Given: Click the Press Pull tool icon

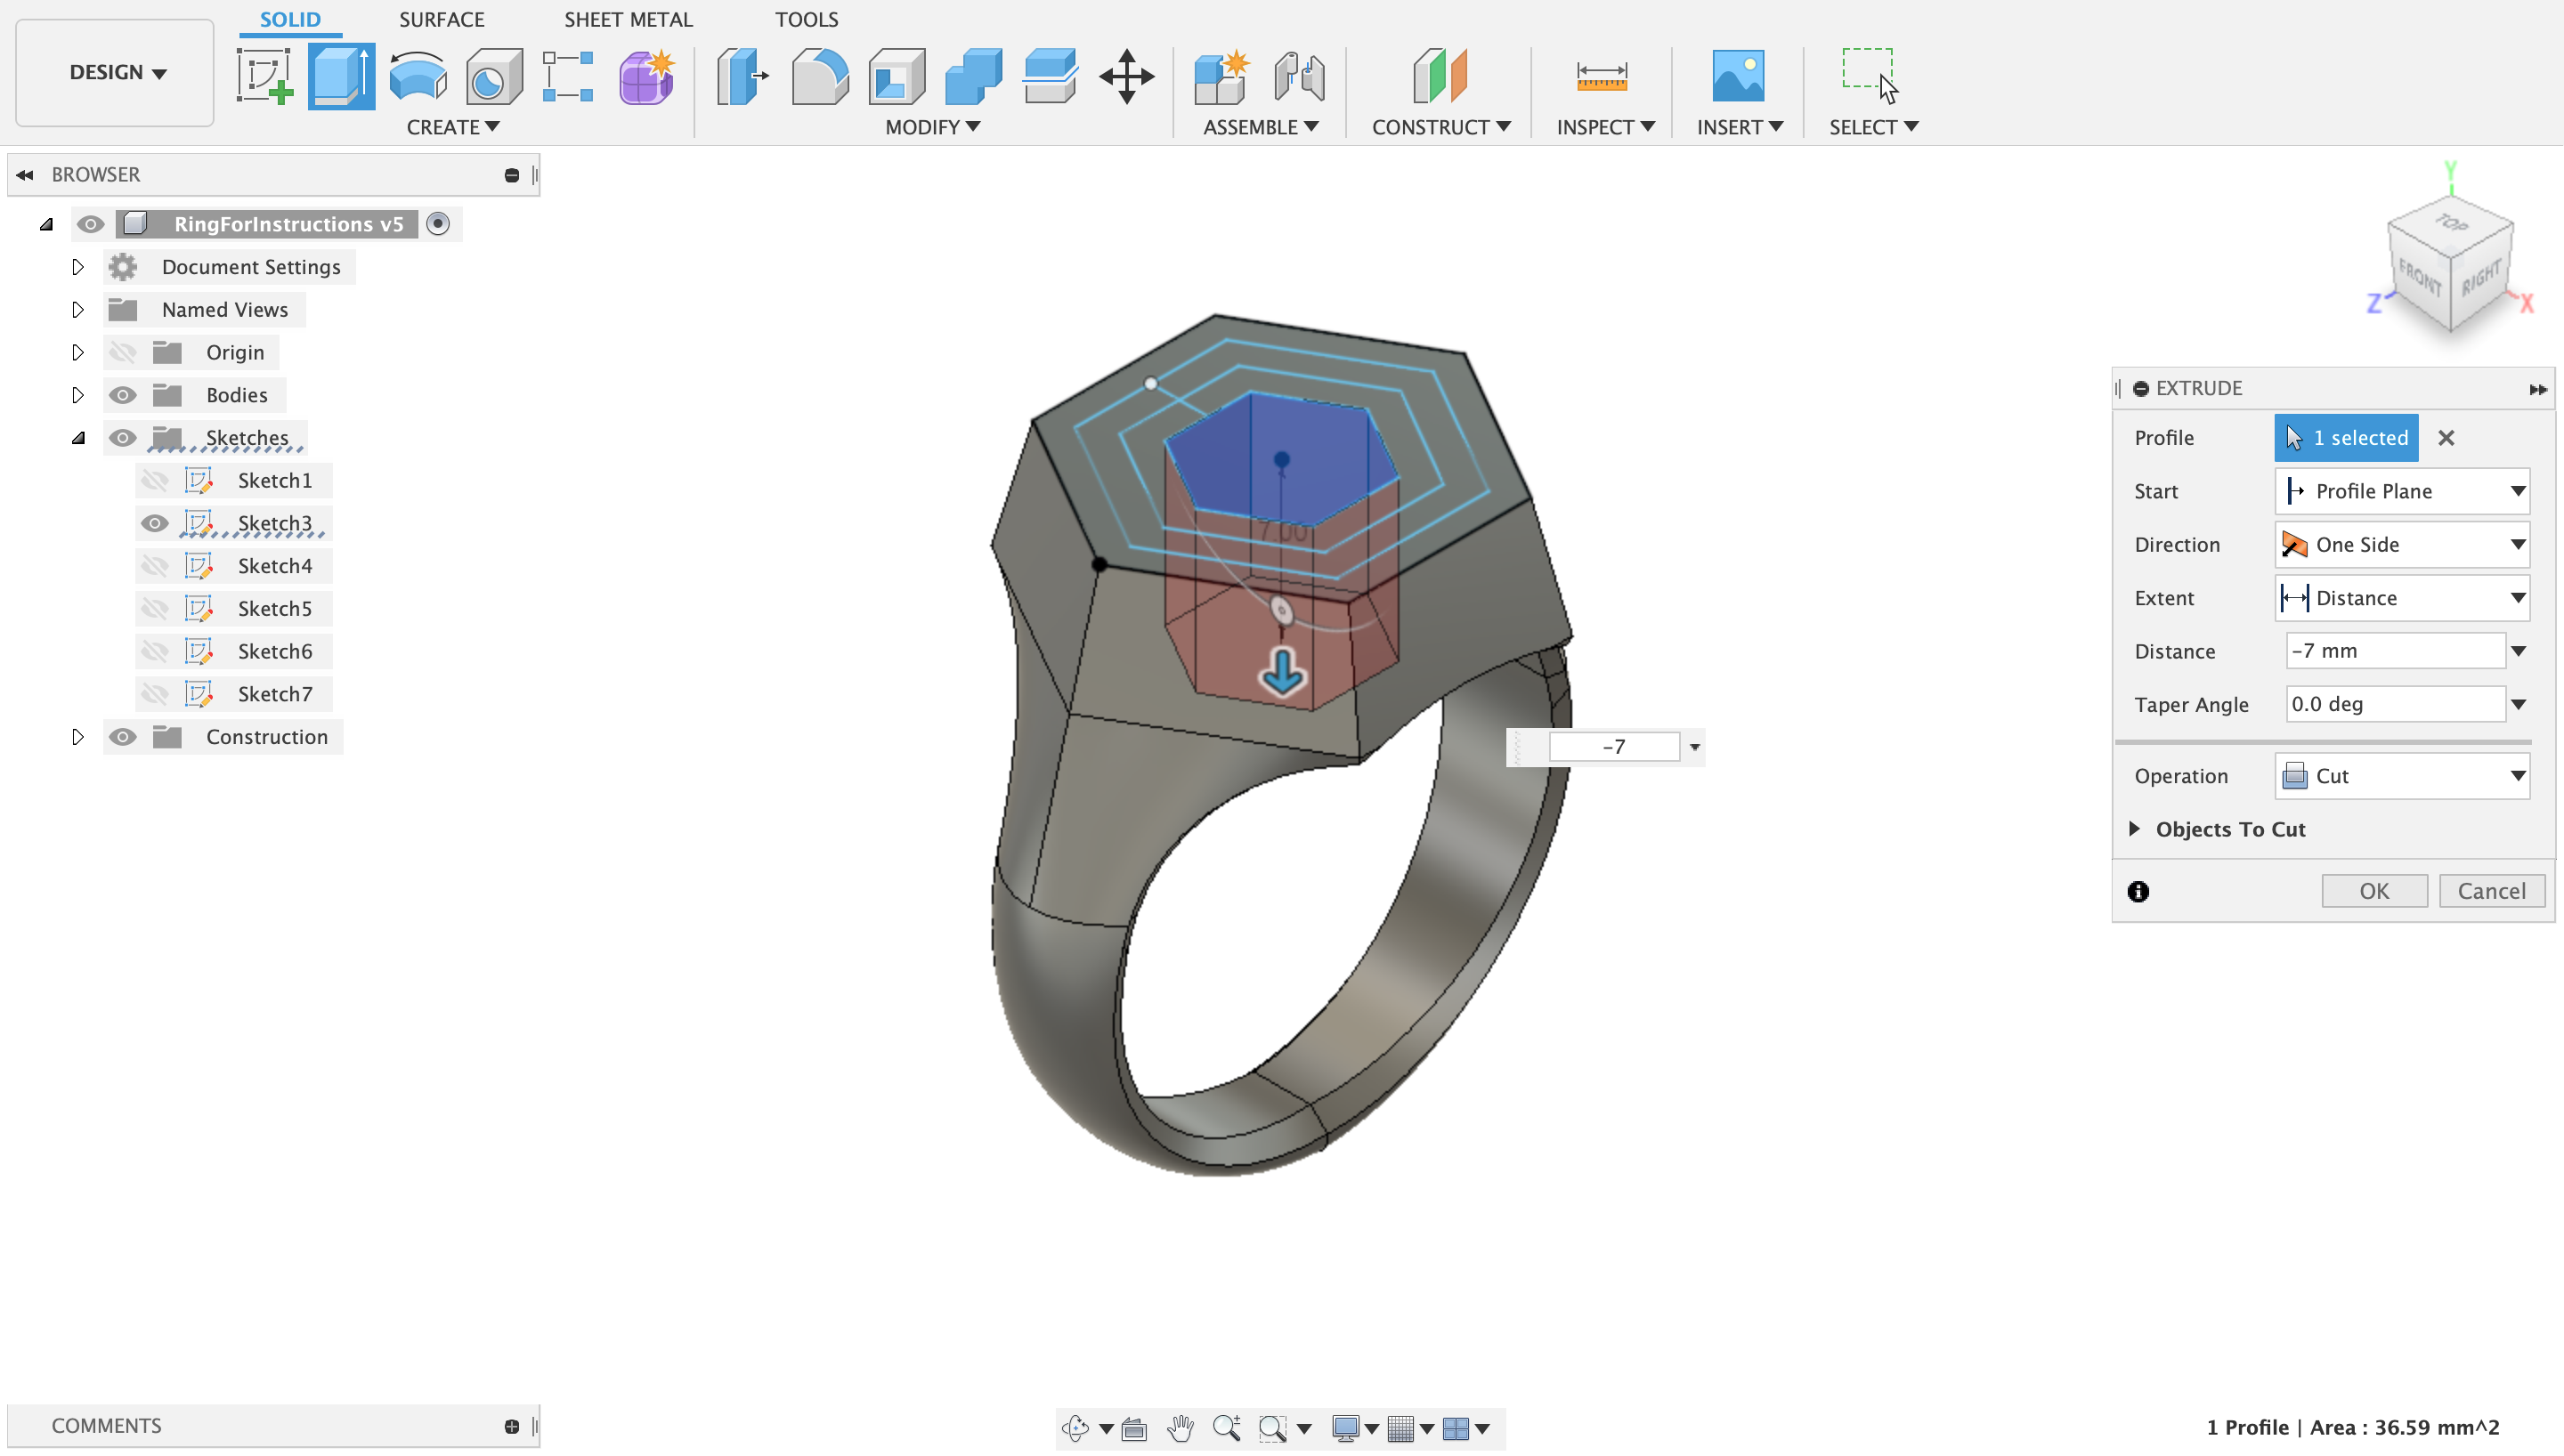Looking at the screenshot, I should pos(742,76).
